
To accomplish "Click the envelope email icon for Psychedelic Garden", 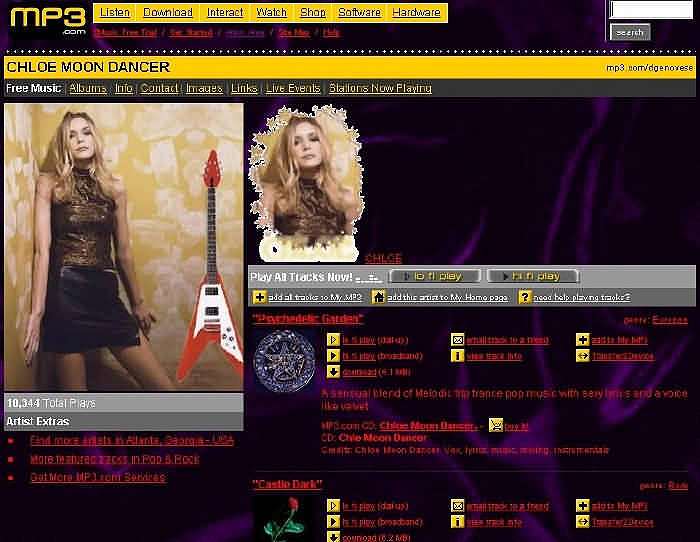I will point(458,340).
